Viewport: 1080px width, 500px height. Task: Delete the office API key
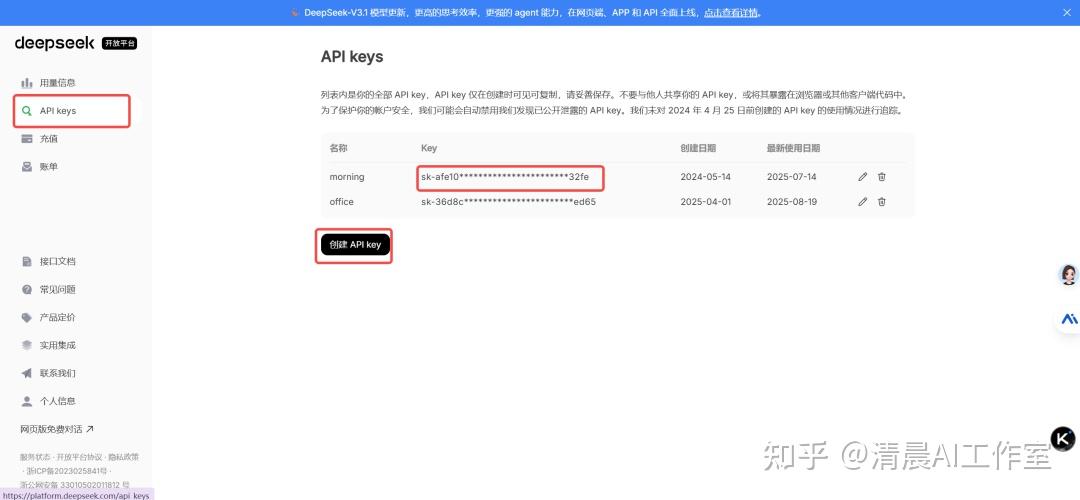(882, 202)
